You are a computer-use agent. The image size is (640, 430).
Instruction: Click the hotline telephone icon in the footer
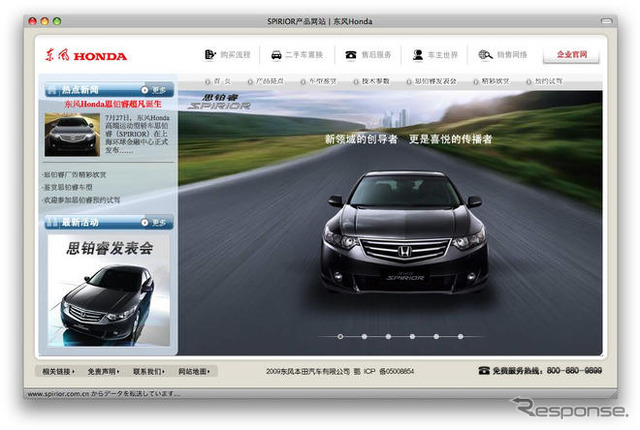tap(484, 370)
